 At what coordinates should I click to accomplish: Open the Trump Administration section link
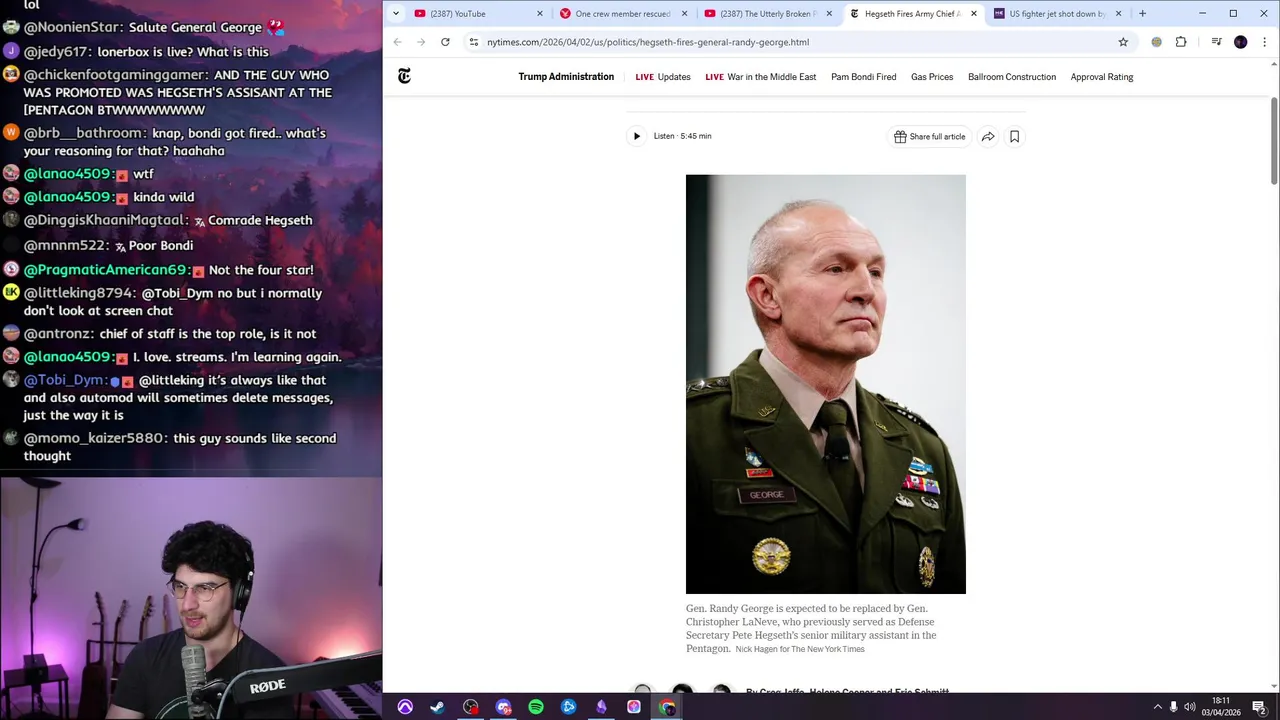pos(566,77)
